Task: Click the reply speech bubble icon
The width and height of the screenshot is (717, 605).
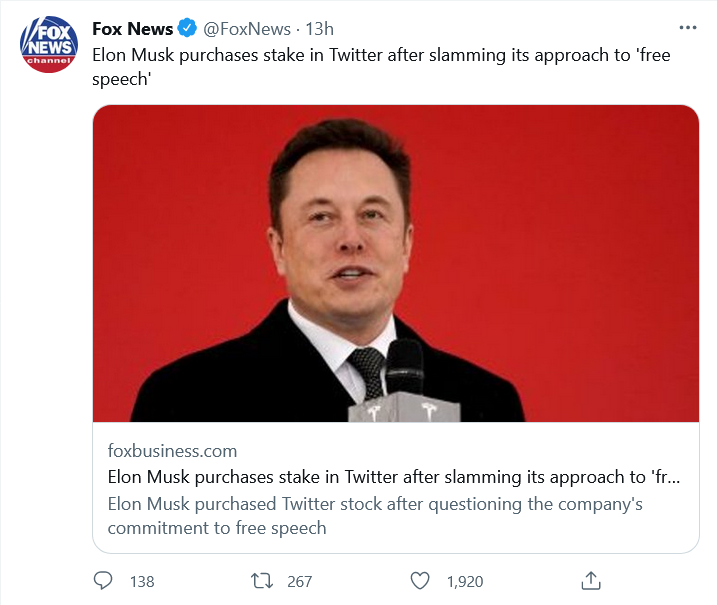Action: 103,580
